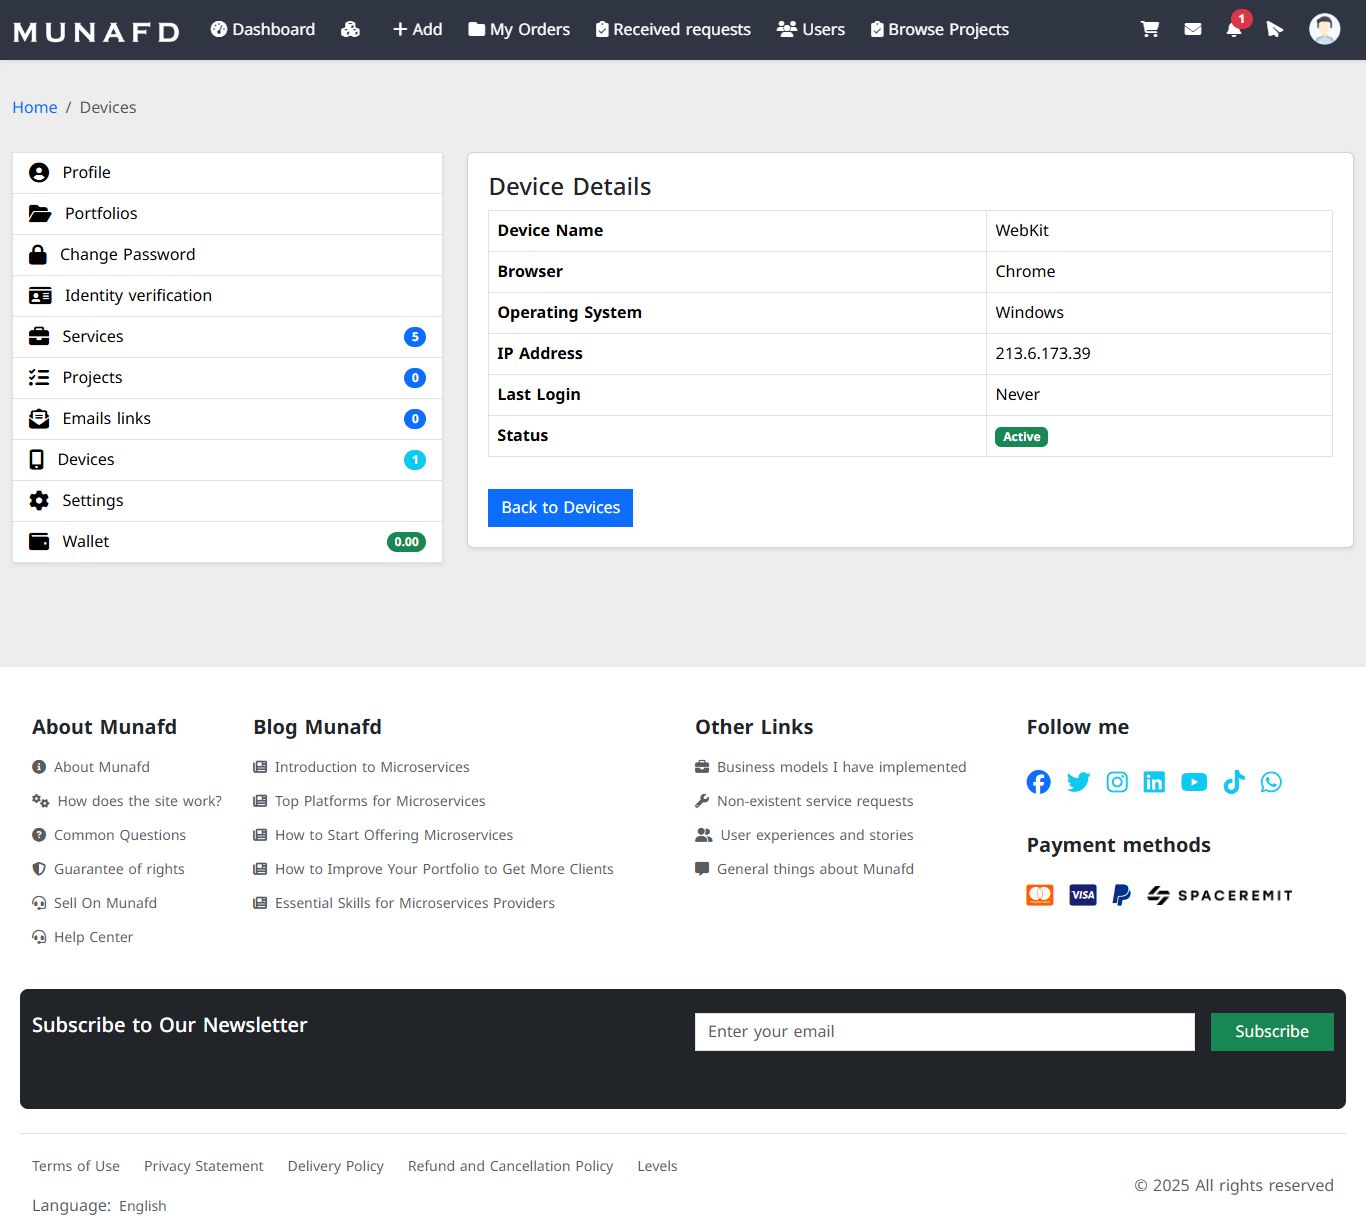
Task: Open Munafd's Twitter profile icon
Action: point(1078,782)
